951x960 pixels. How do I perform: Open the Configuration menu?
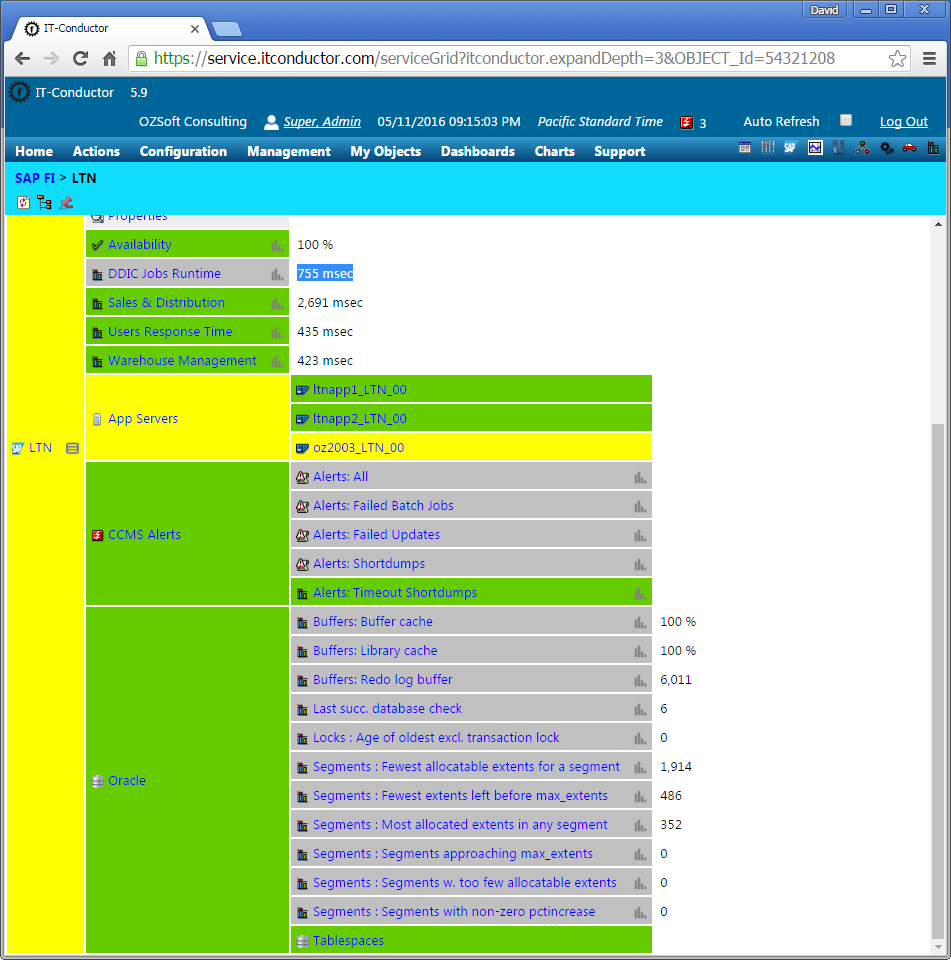coord(183,151)
